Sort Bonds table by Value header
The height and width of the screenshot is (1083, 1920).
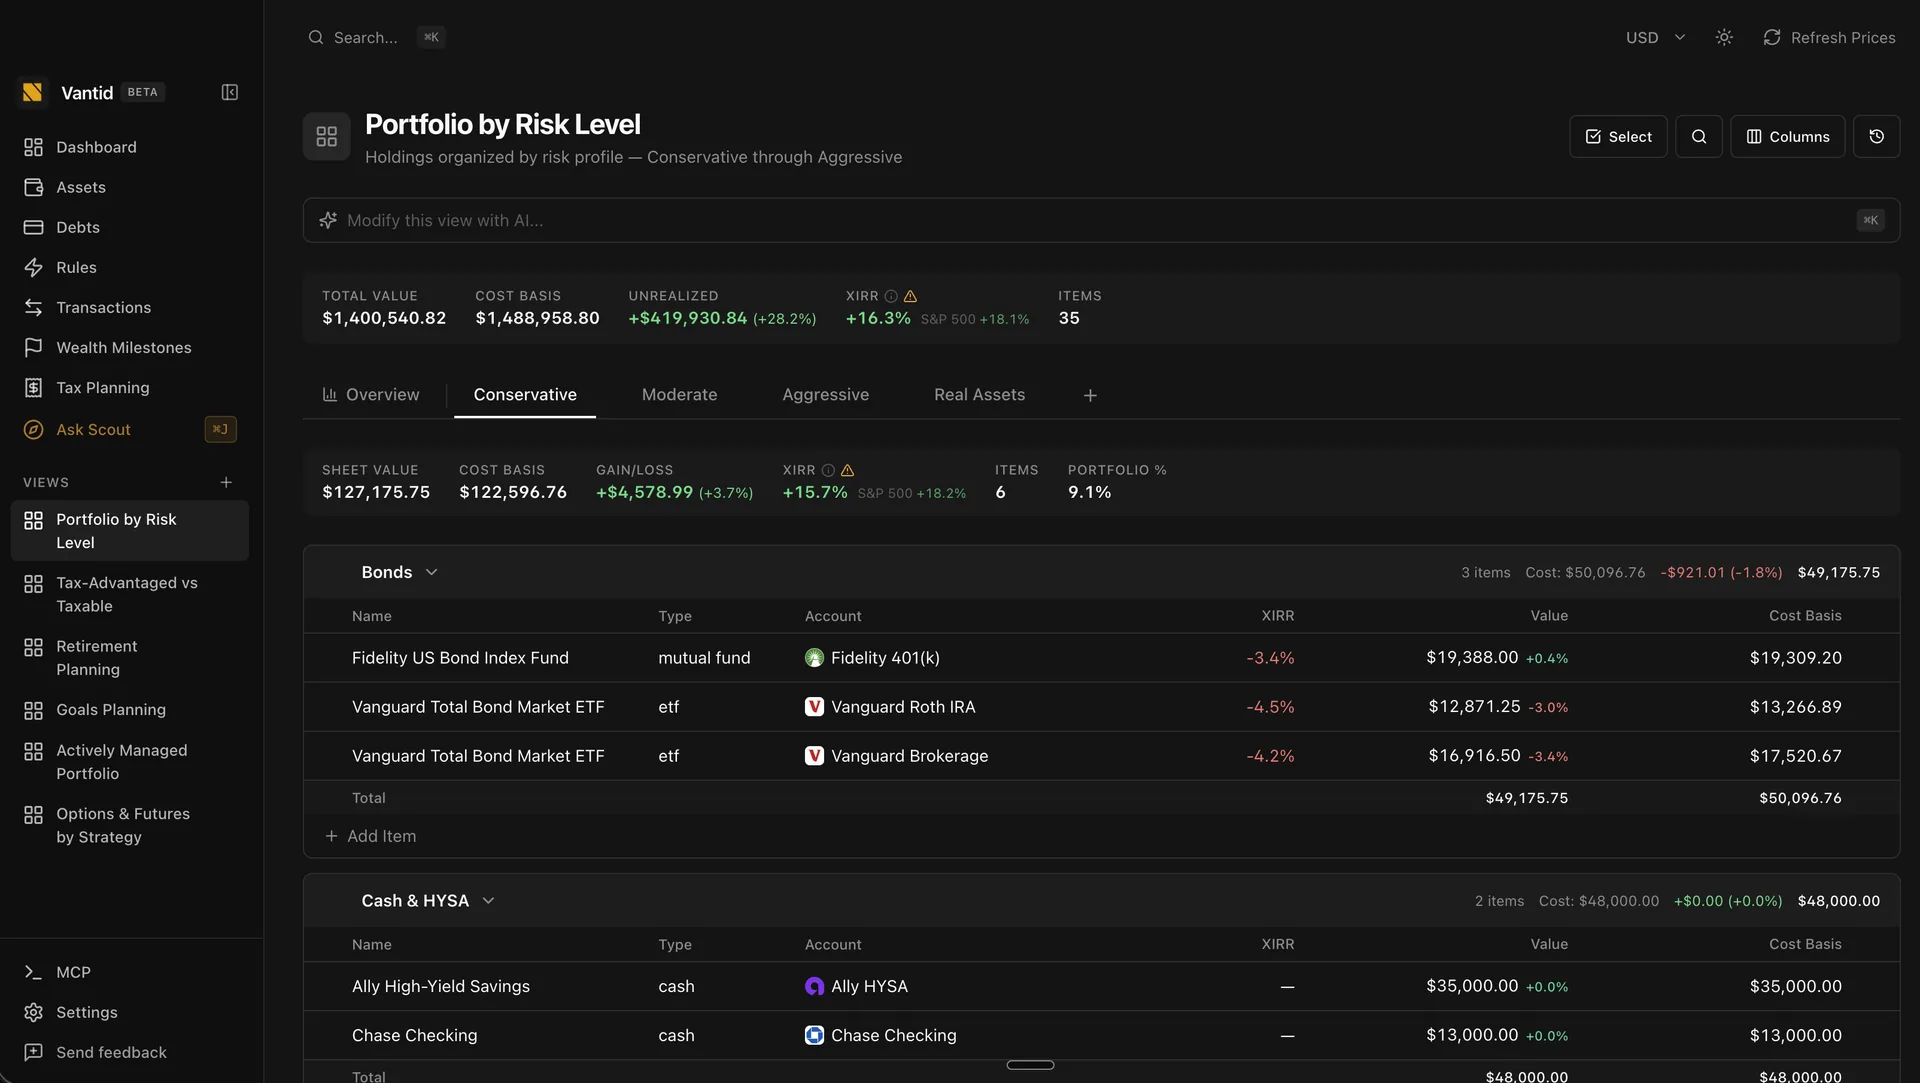tap(1548, 616)
